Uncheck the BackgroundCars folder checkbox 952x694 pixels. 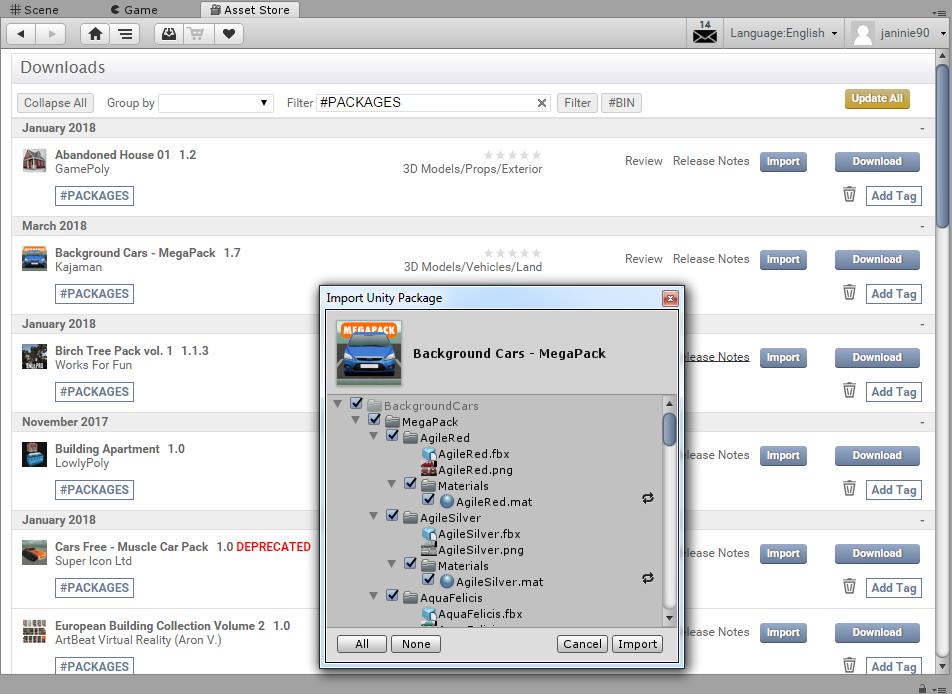(356, 403)
